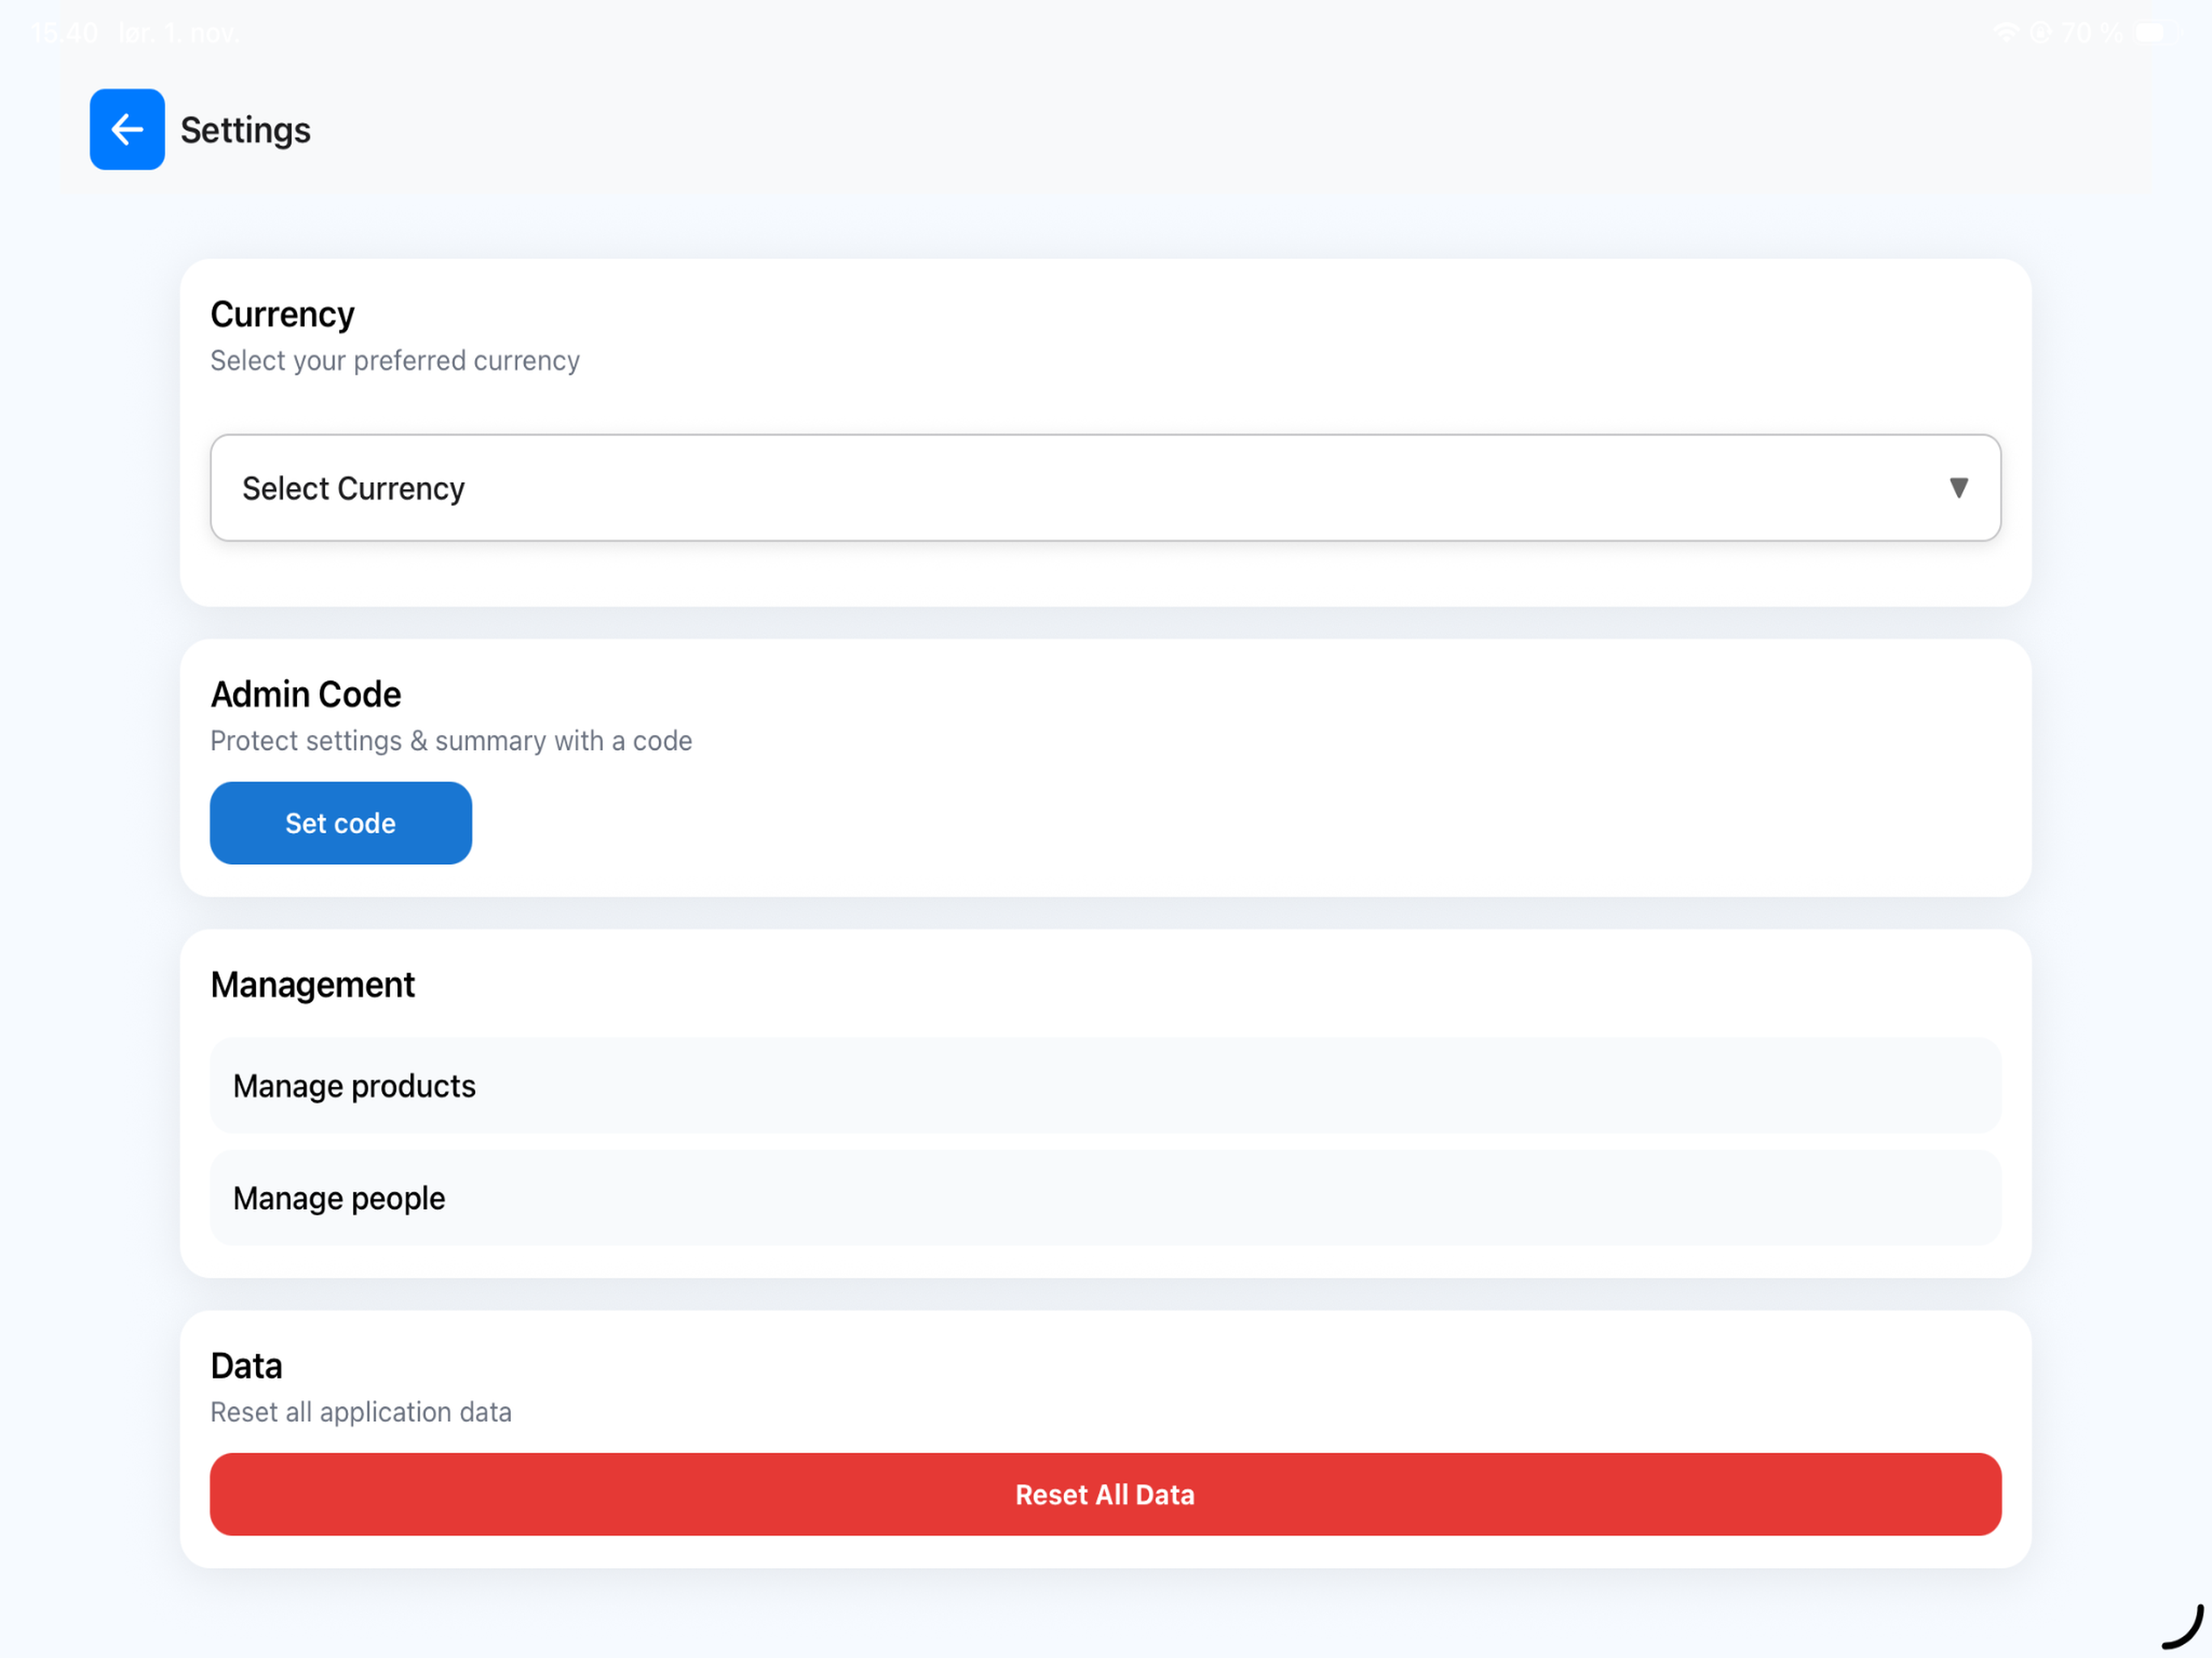The image size is (2212, 1658).
Task: Click 'Reset all application data' text
Action: (x=361, y=1411)
